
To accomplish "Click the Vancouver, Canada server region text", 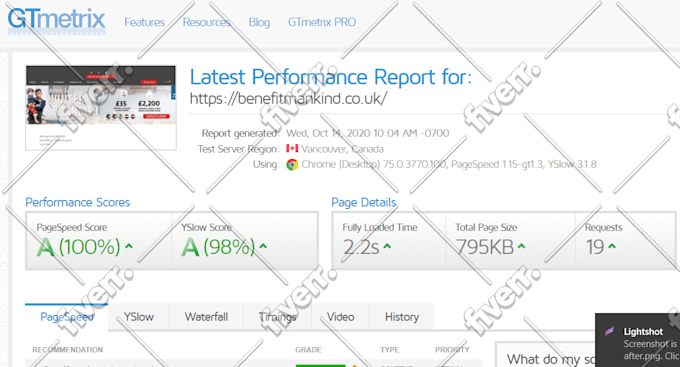I will click(x=343, y=149).
